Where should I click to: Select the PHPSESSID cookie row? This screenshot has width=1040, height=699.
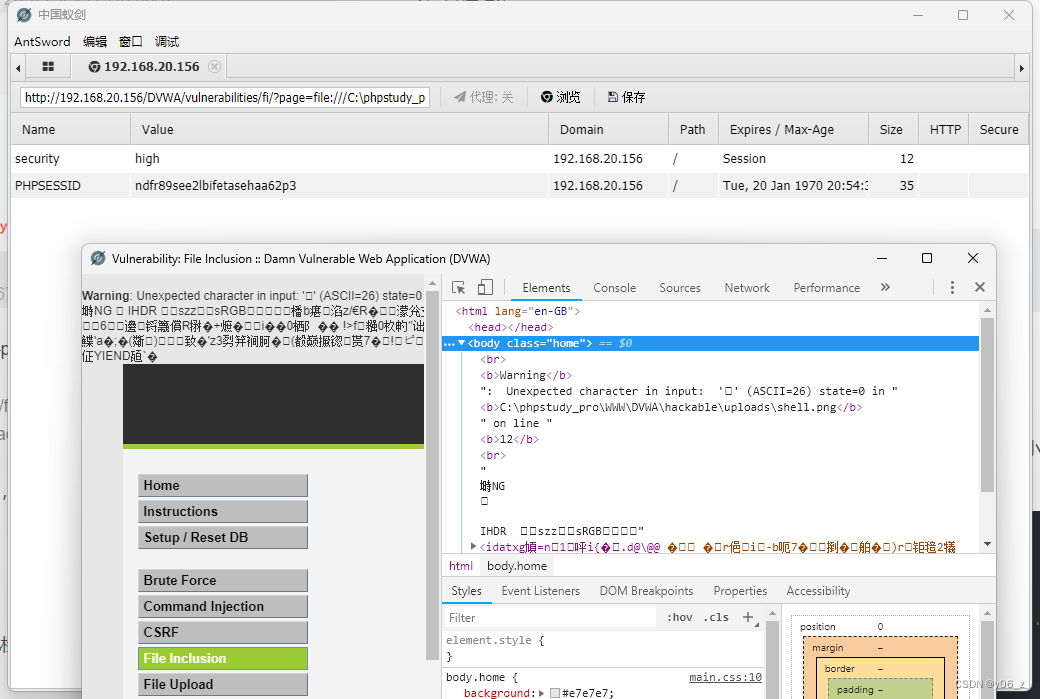pyautogui.click(x=519, y=186)
